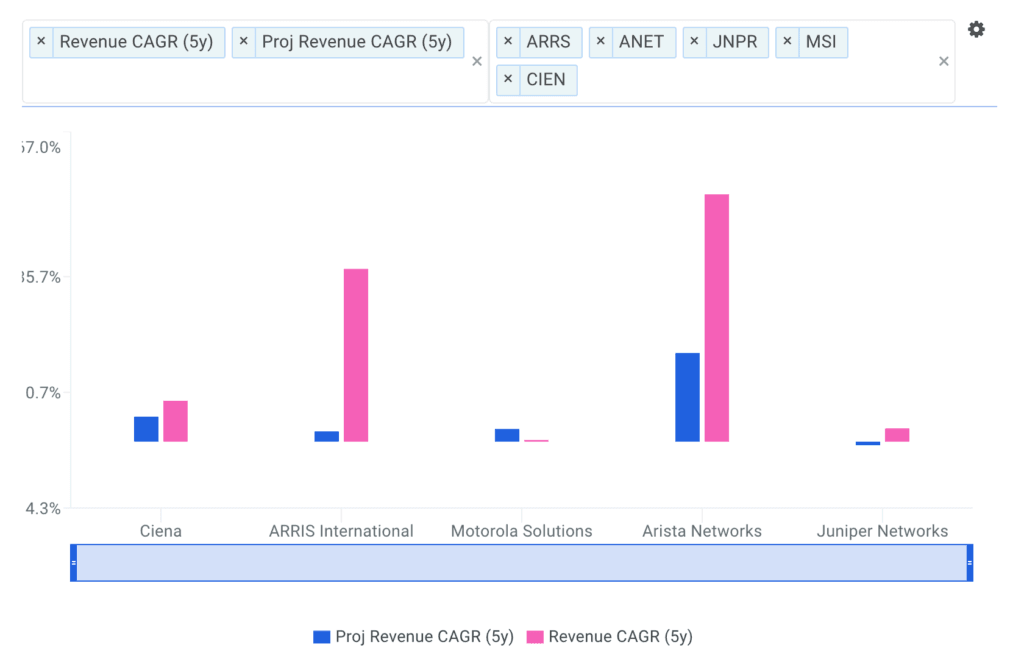
Task: Remove the ANET ticker tag
Action: point(601,42)
